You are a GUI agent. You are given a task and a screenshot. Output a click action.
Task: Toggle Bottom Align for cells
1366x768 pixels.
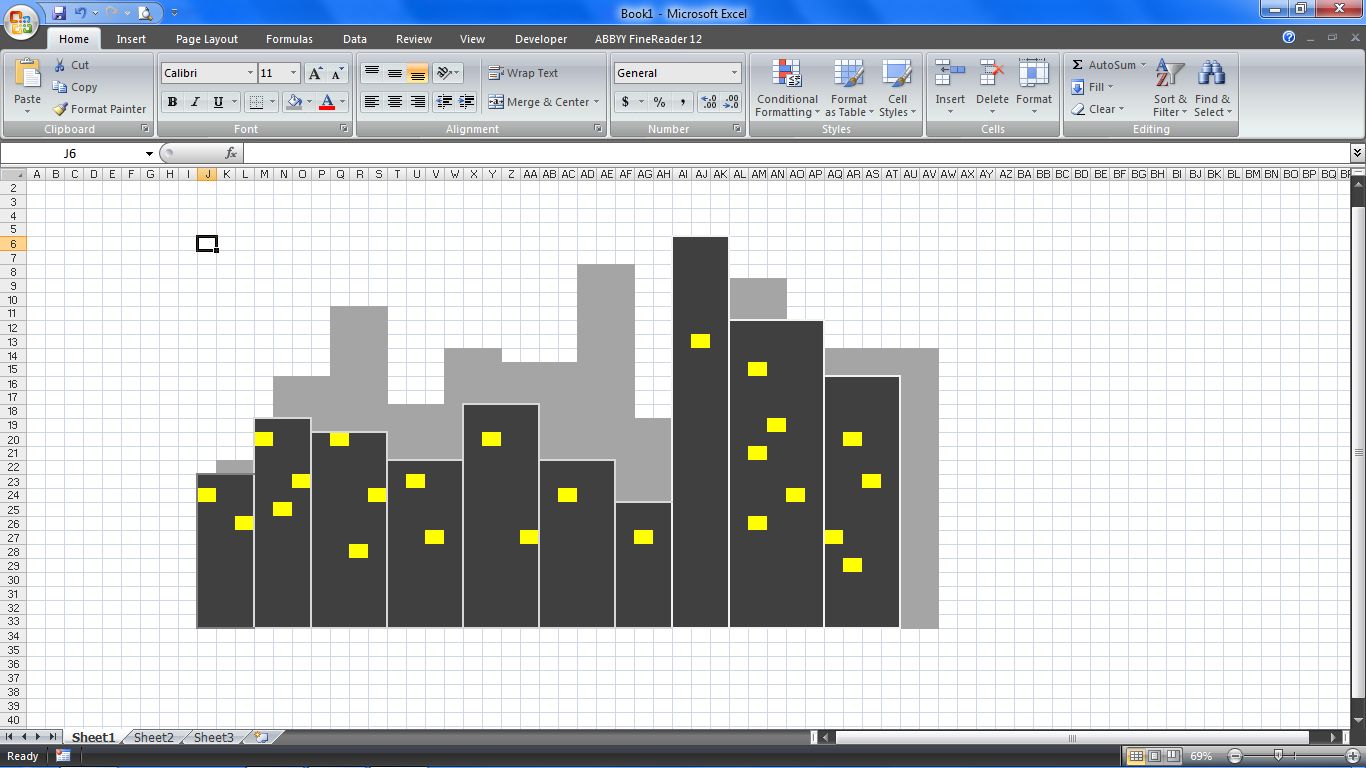418,73
